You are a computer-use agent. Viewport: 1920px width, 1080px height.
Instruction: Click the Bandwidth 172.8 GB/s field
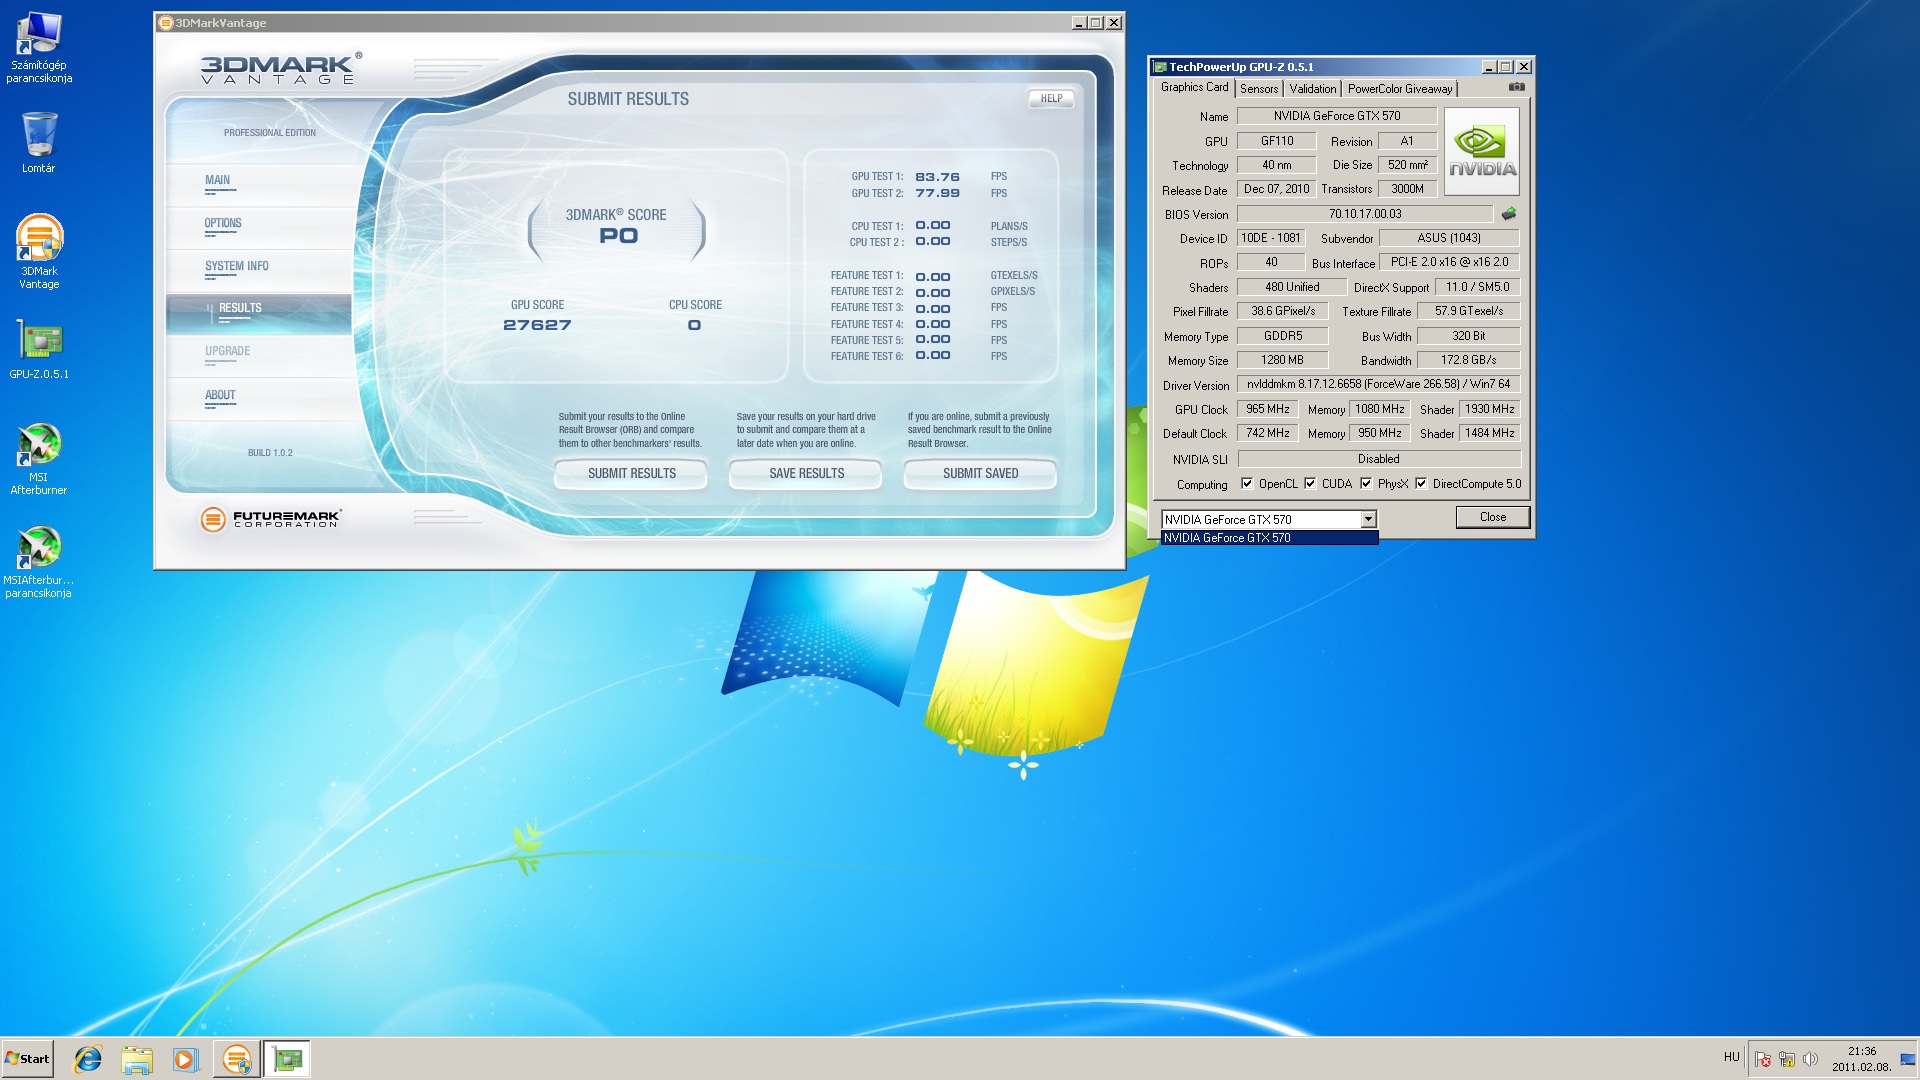pos(1468,360)
